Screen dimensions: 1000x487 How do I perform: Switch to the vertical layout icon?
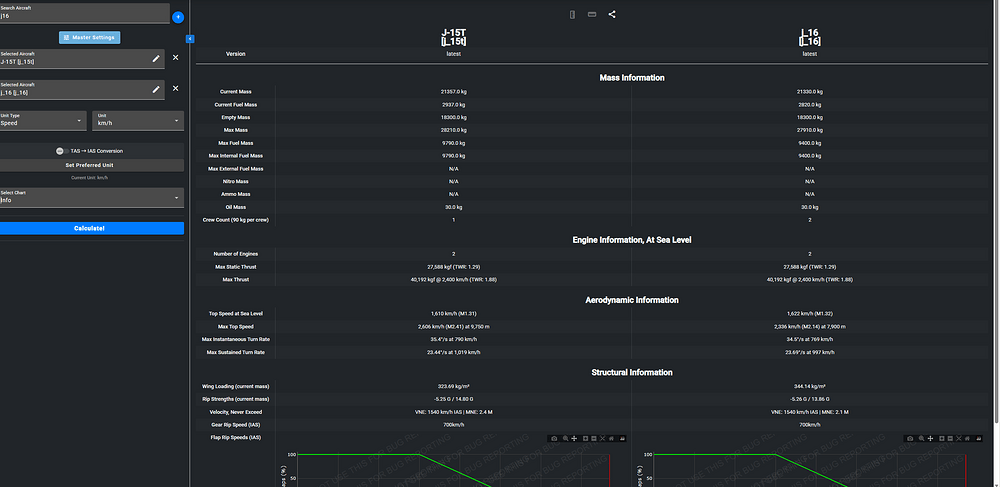point(572,14)
